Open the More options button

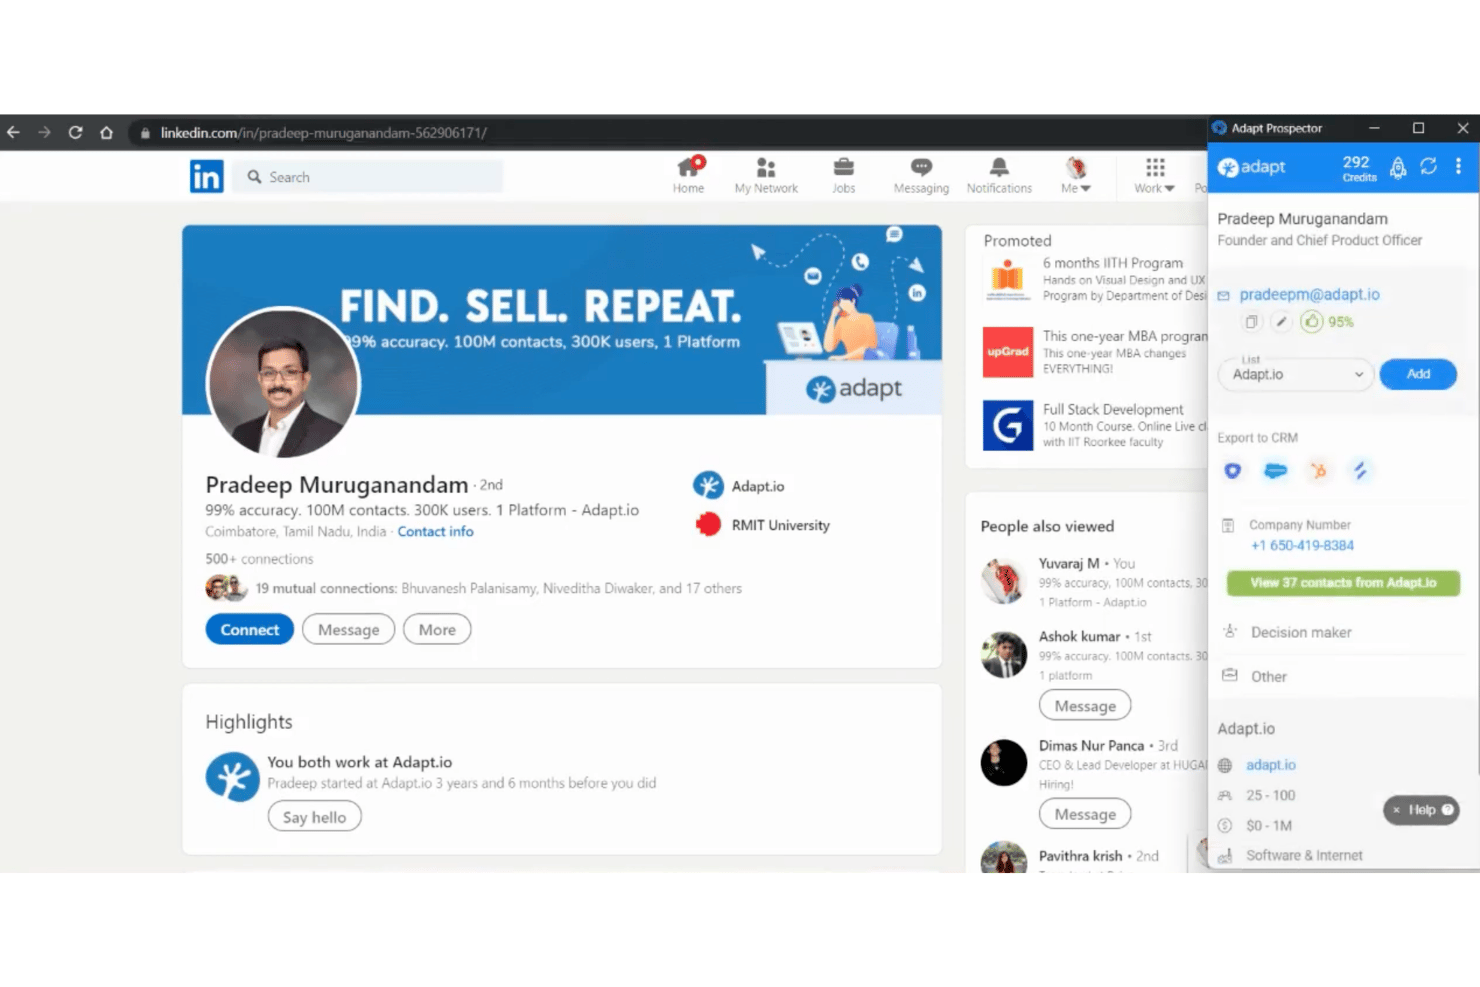pos(437,630)
